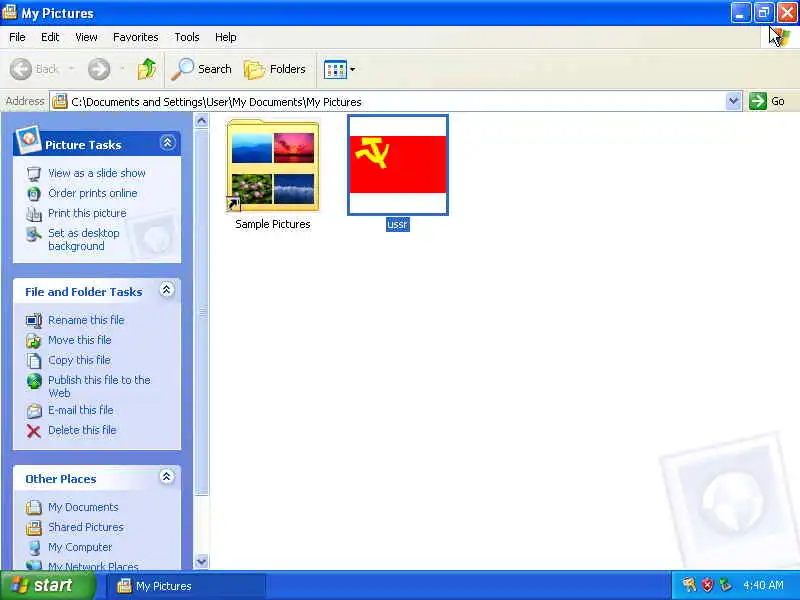Click the task pane scrollbar thumb

pos(202,311)
